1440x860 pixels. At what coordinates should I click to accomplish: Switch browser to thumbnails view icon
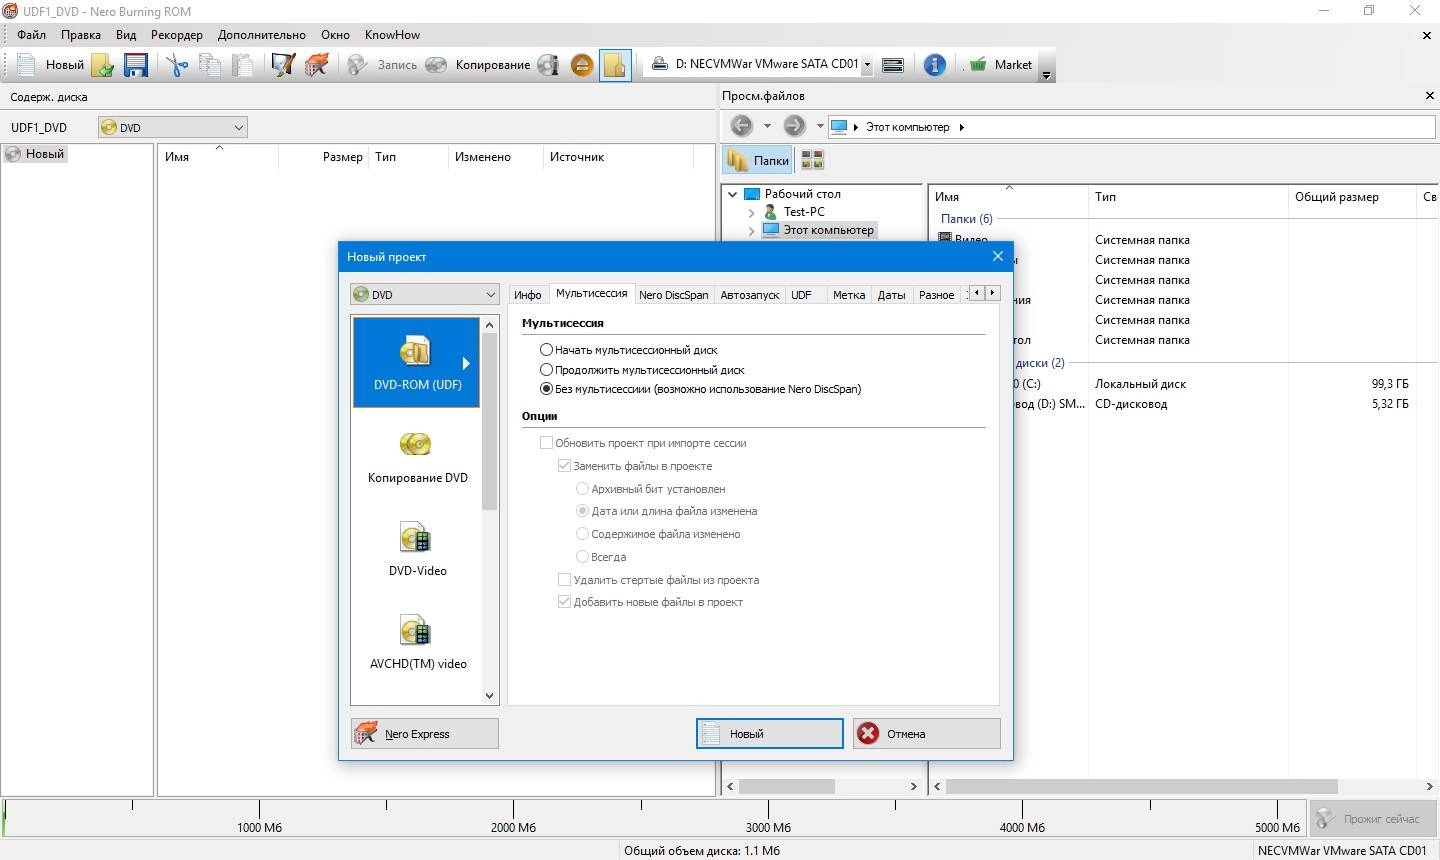[812, 160]
